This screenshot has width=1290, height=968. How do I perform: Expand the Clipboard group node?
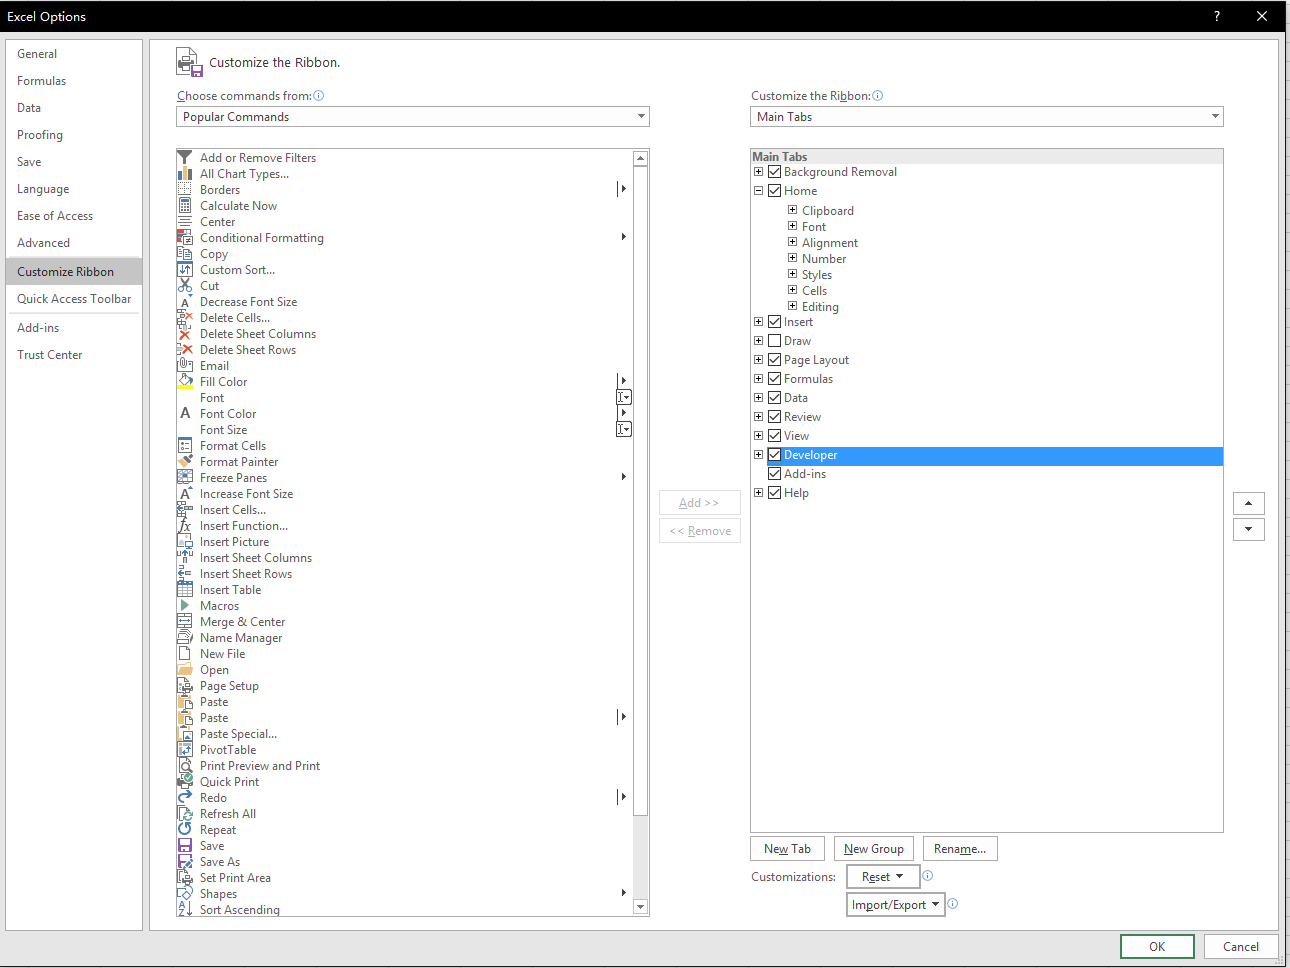point(792,210)
